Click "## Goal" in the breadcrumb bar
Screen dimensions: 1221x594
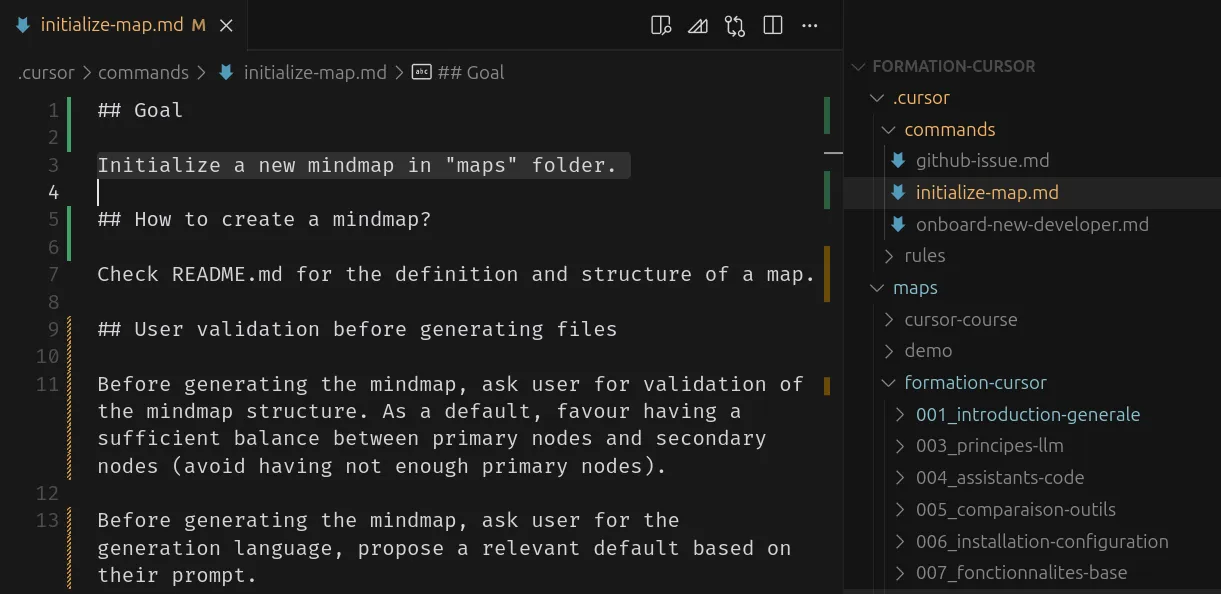click(469, 72)
